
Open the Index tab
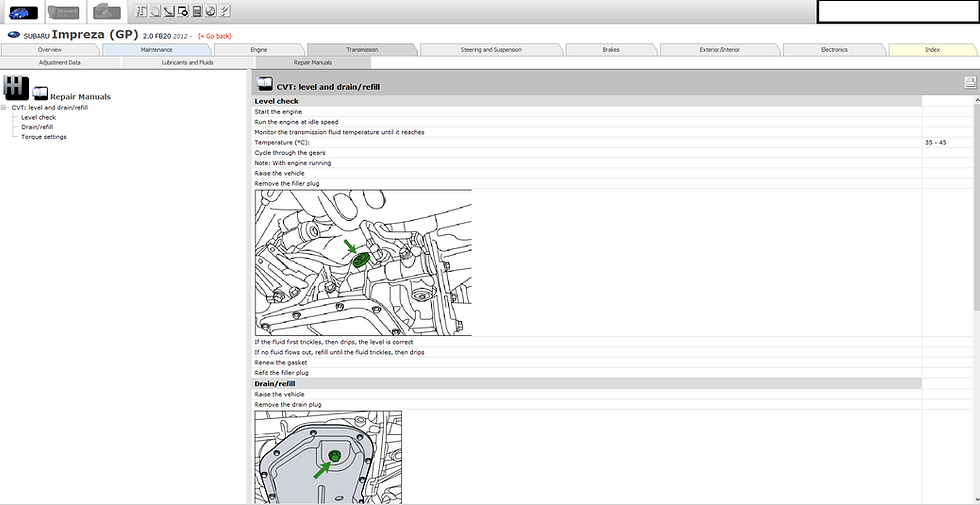(x=932, y=49)
